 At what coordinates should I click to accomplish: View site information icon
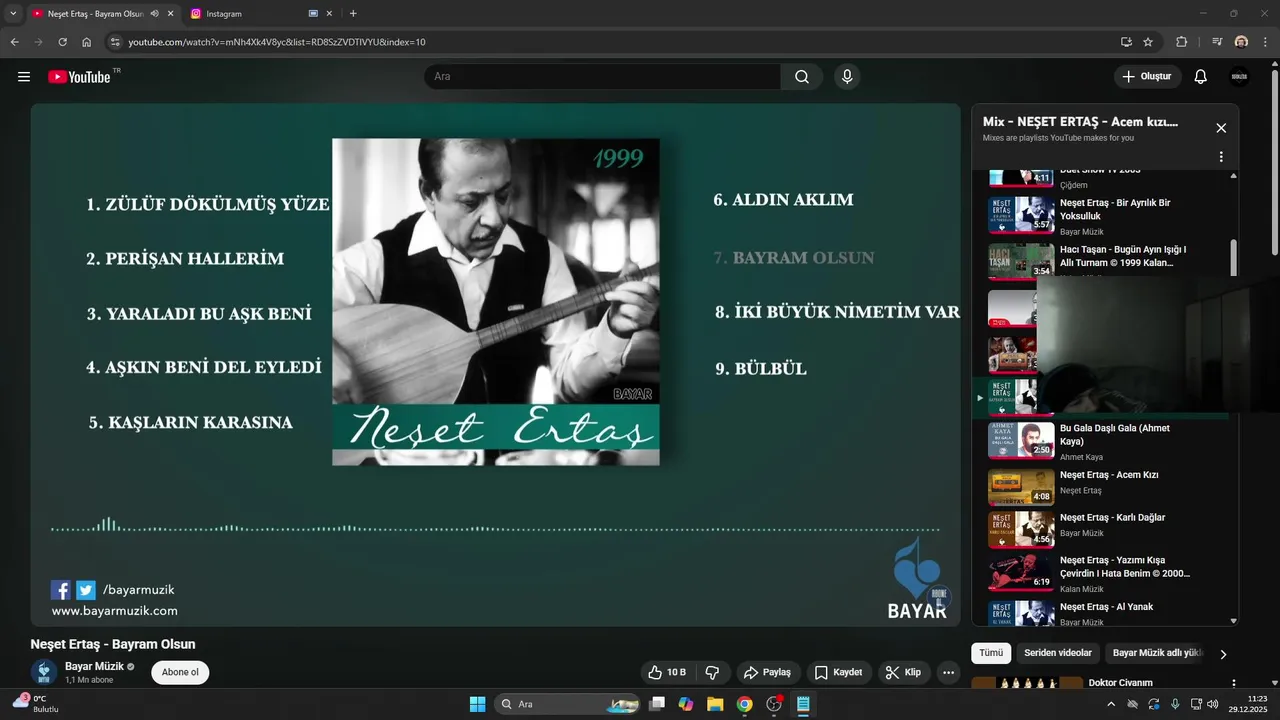point(115,42)
